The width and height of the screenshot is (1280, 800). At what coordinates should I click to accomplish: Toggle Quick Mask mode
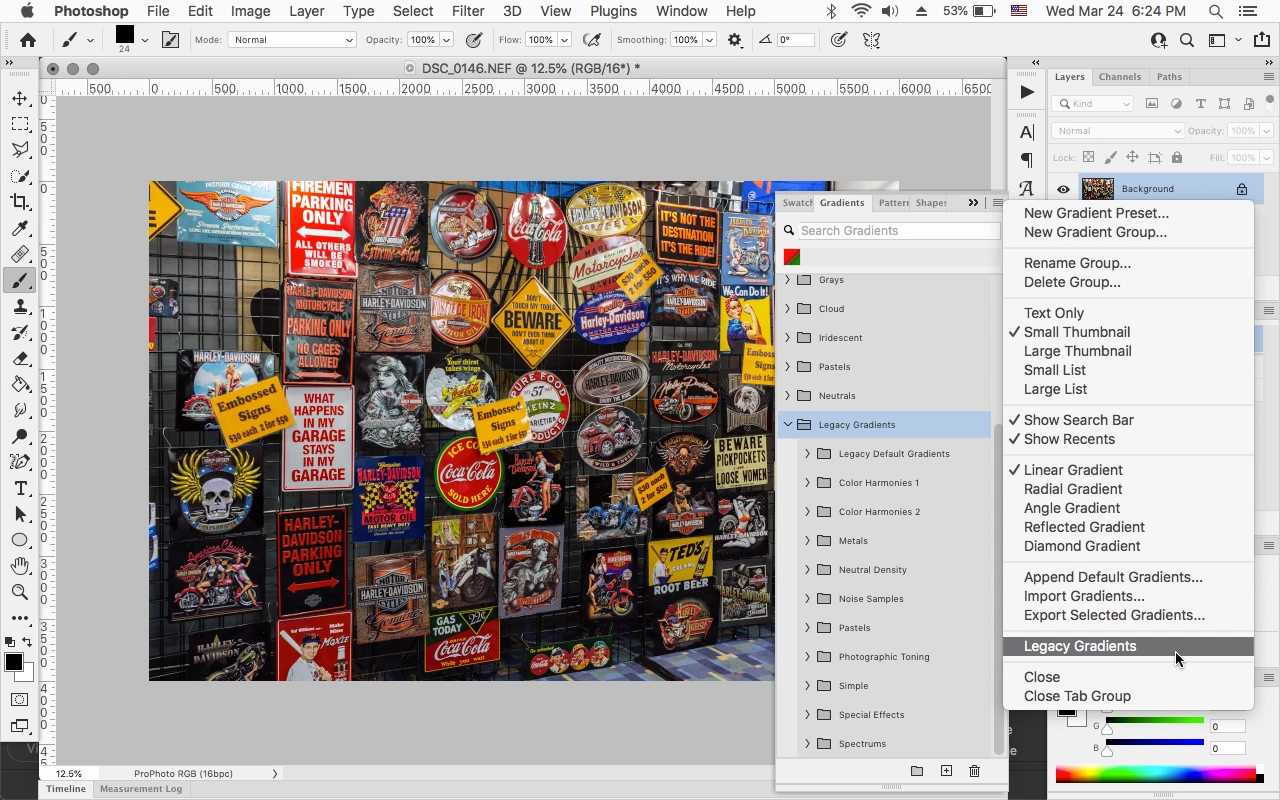[x=20, y=700]
